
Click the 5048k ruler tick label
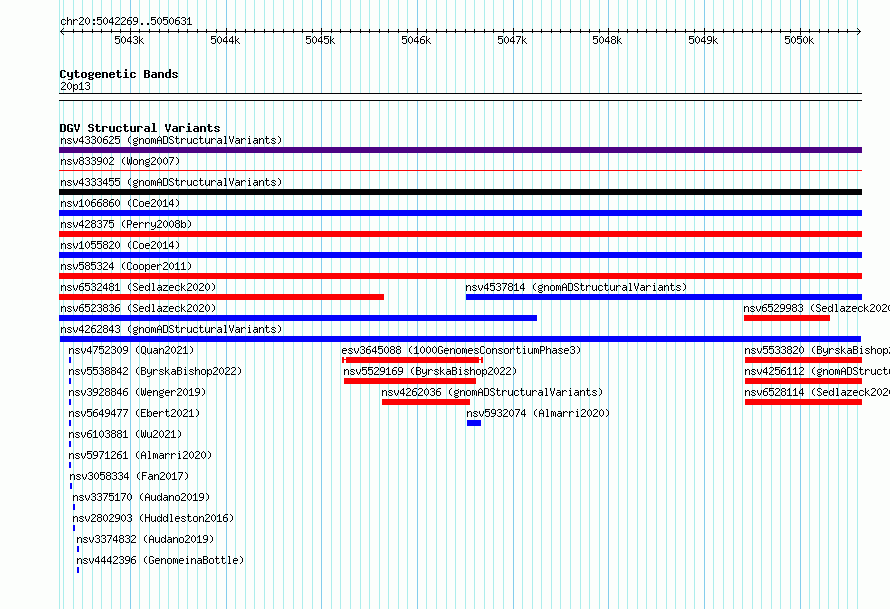[x=607, y=40]
